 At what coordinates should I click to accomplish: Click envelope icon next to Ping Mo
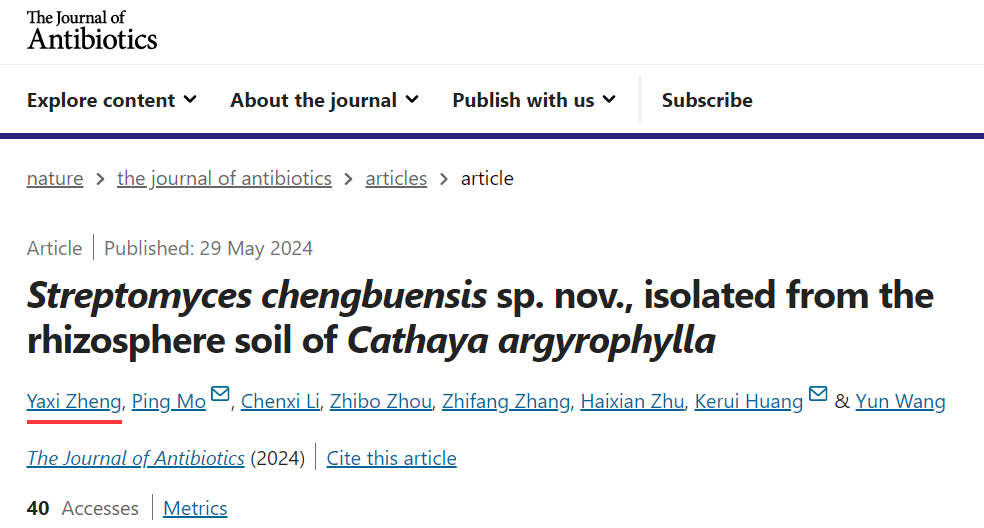click(220, 394)
